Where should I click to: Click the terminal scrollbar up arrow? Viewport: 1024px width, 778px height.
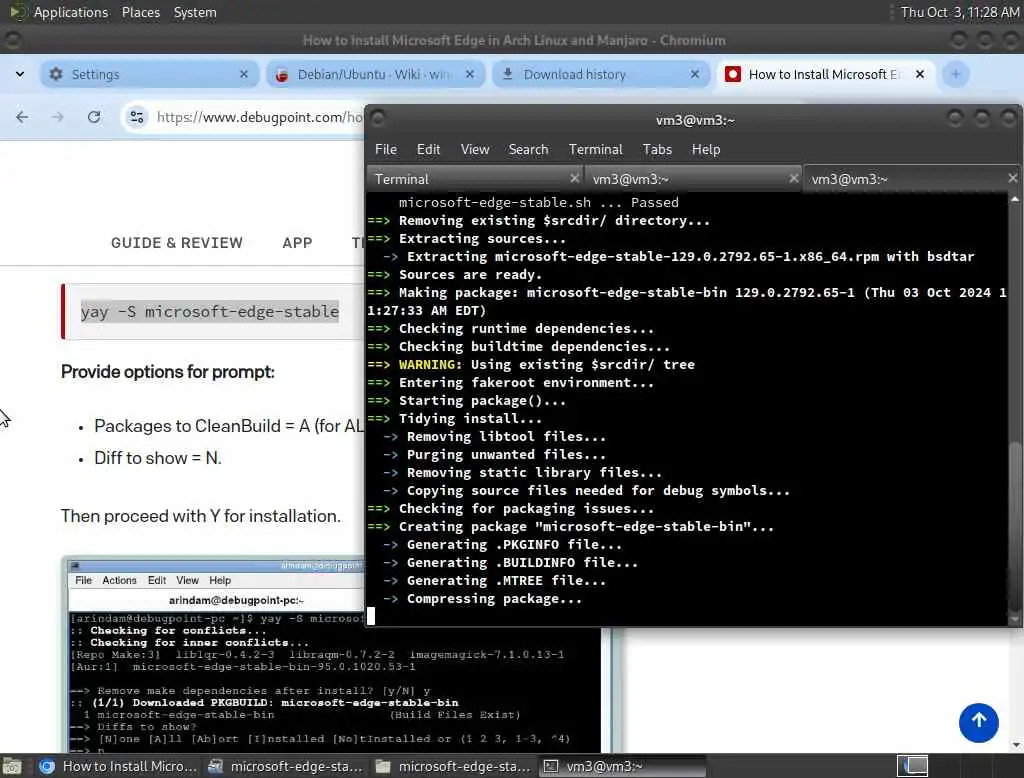click(x=1014, y=199)
